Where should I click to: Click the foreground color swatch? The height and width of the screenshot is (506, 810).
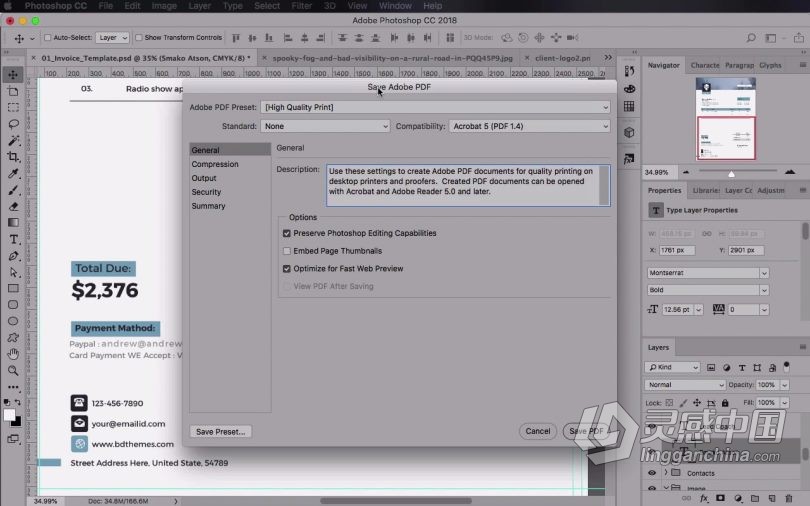9,415
